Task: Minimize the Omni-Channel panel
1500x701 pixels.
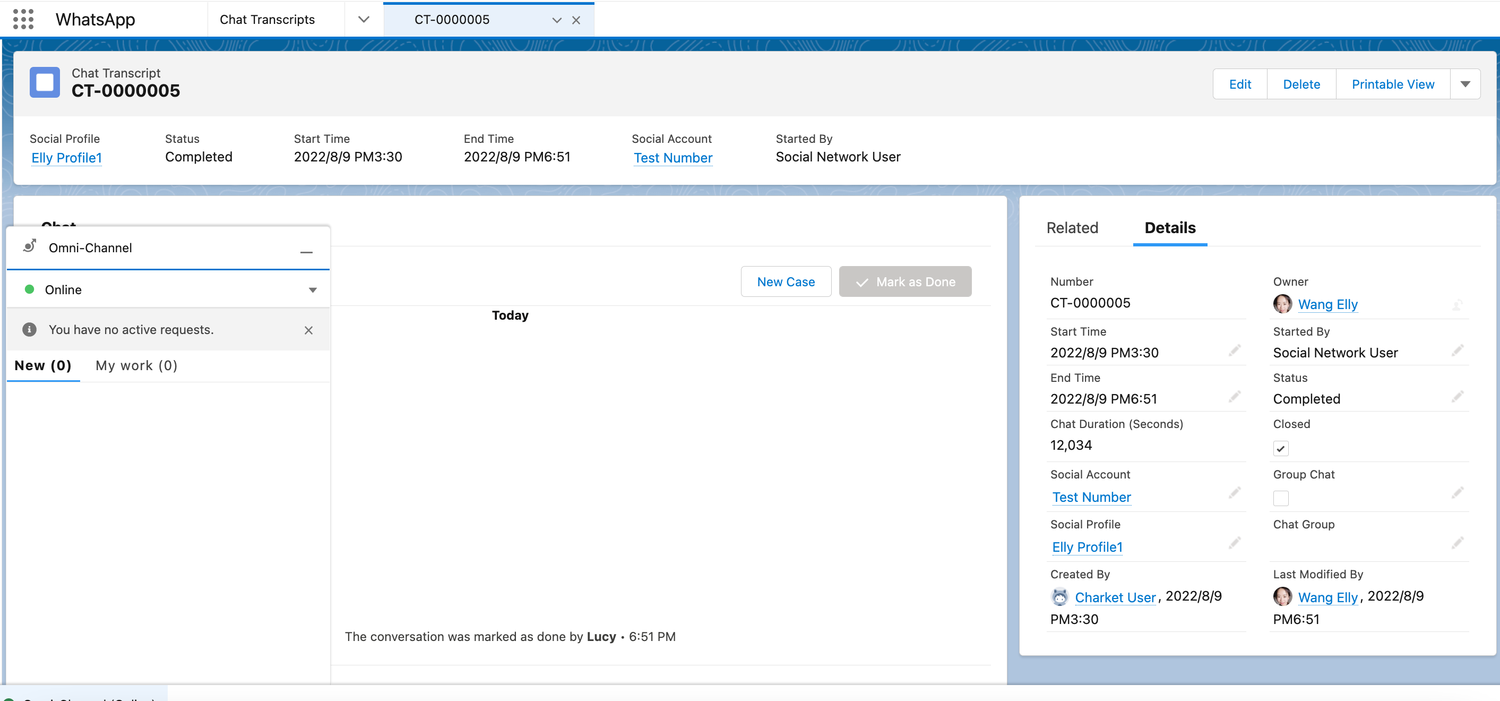Action: 306,252
